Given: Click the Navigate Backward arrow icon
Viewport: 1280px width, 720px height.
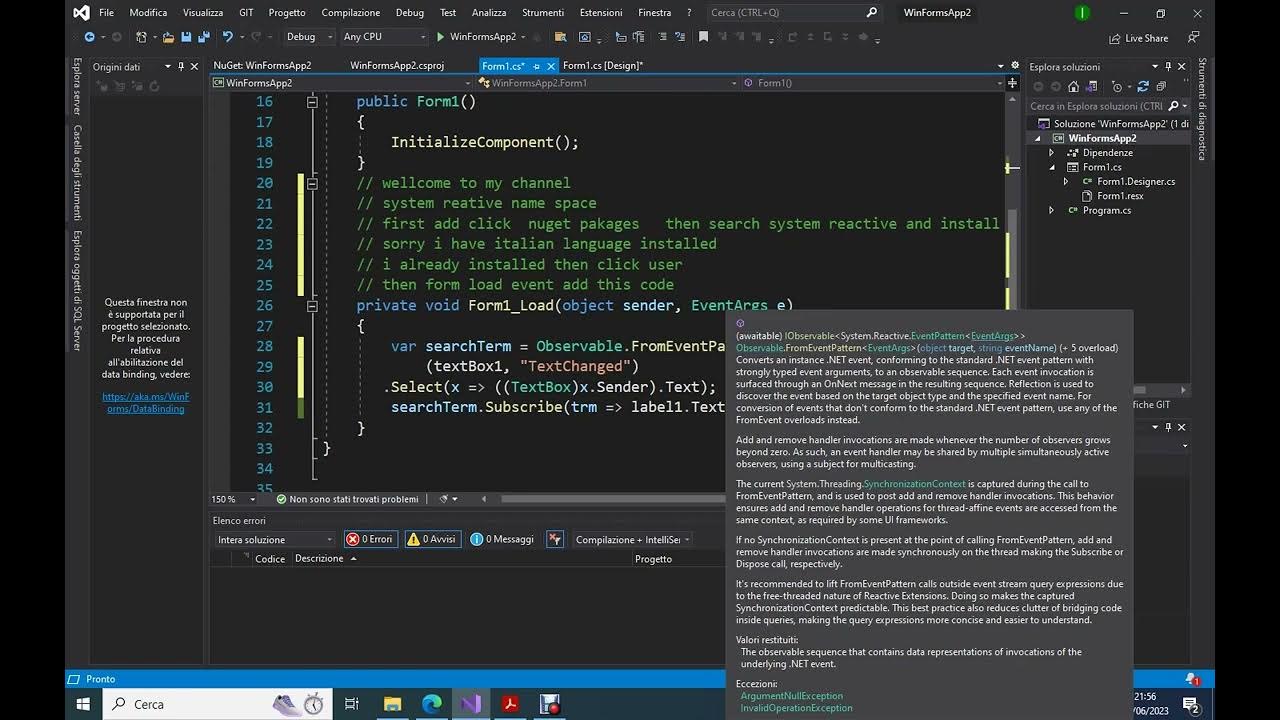Looking at the screenshot, I should point(89,37).
